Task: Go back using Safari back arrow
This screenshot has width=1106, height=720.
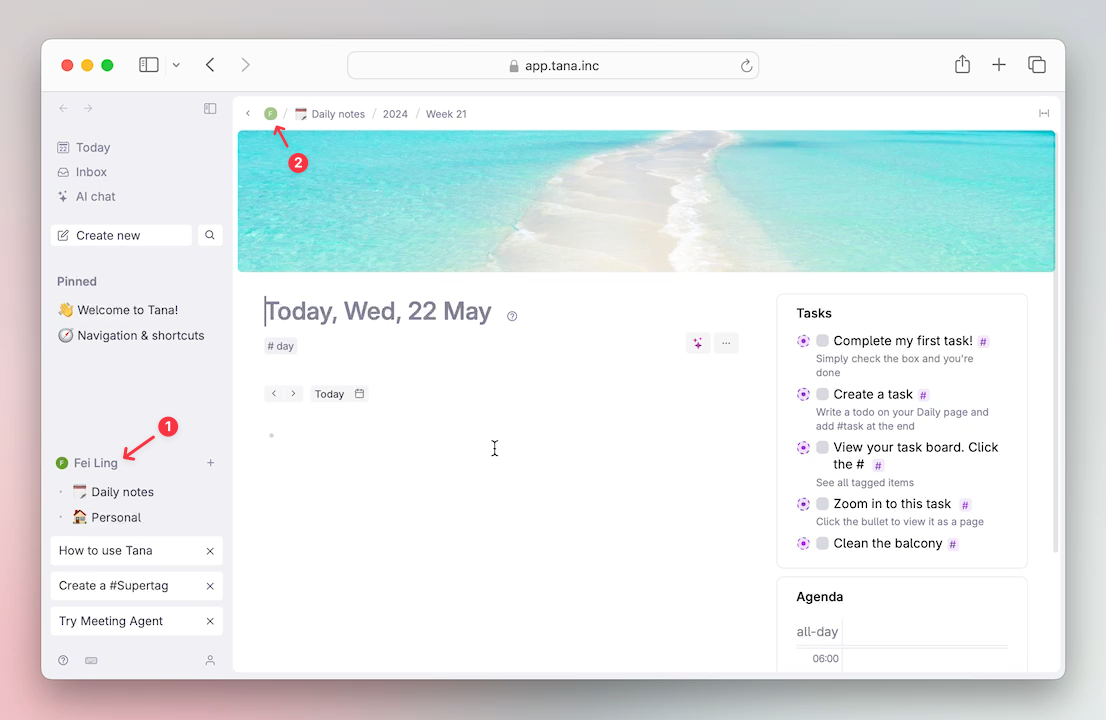Action: [210, 65]
